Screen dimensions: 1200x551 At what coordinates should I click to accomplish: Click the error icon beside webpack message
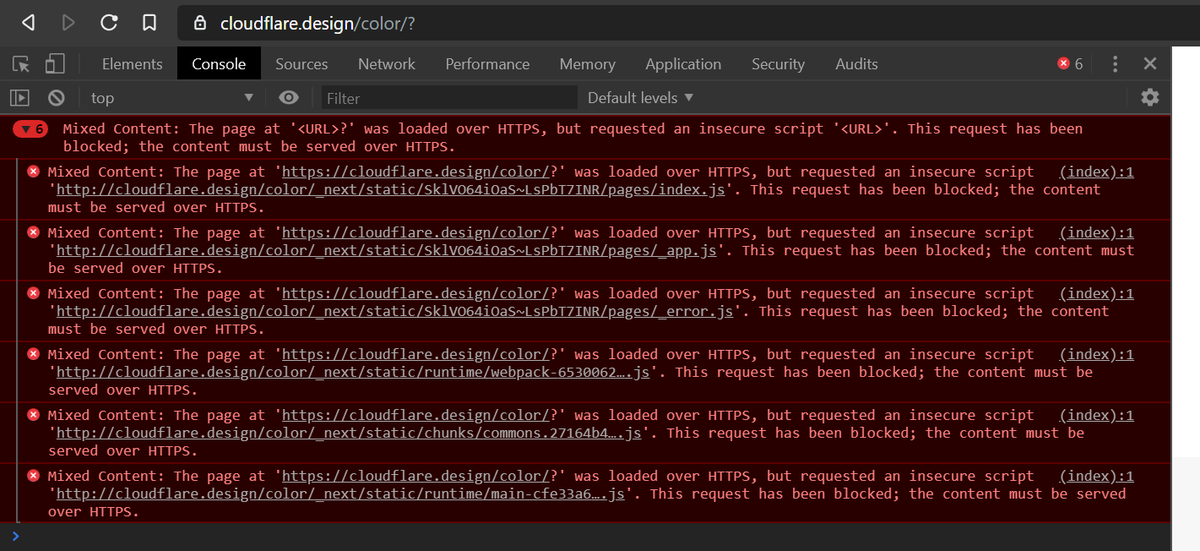[34, 355]
